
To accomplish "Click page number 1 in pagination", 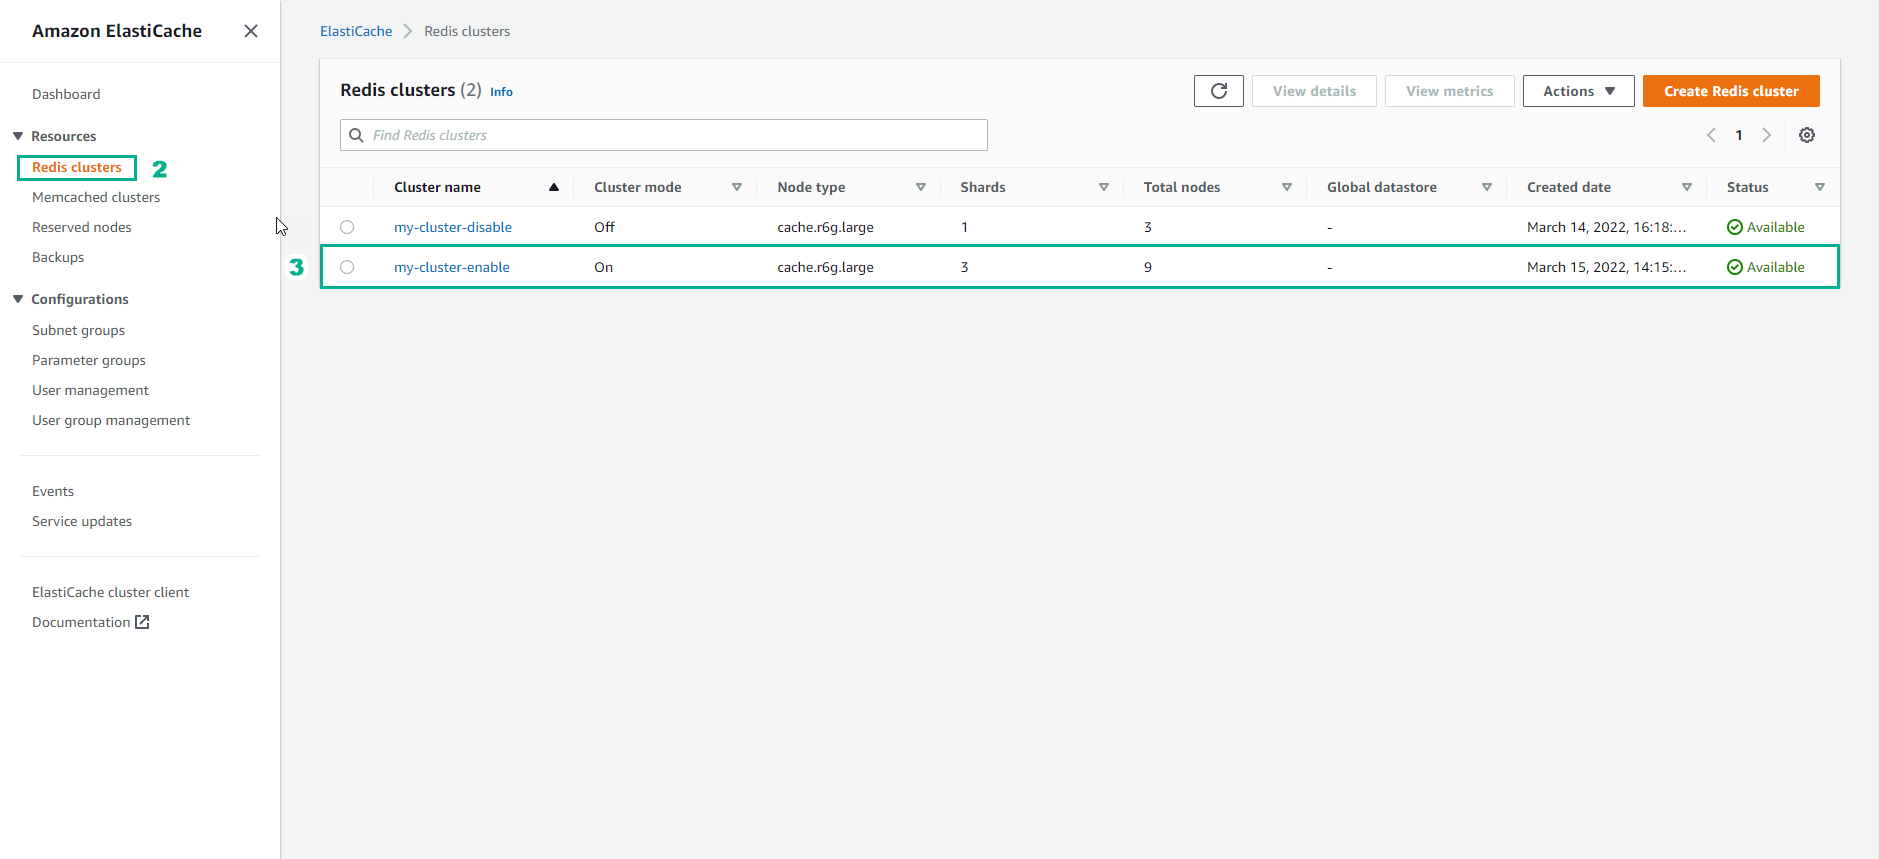I will (x=1739, y=135).
